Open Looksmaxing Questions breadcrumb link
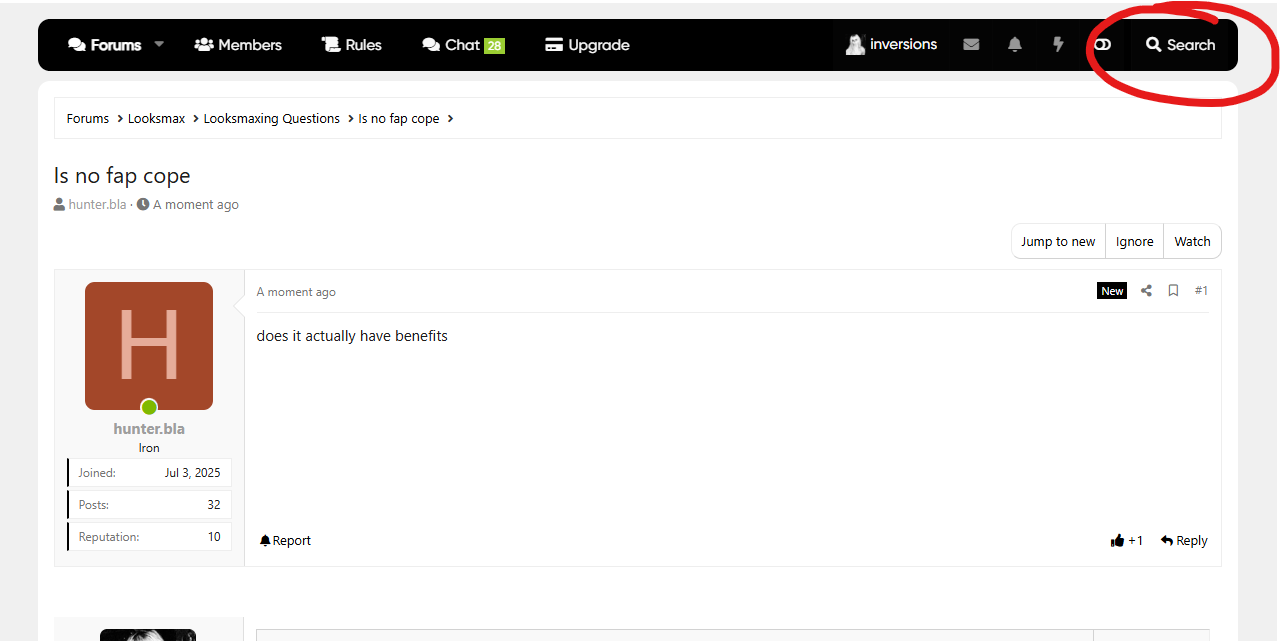The height and width of the screenshot is (641, 1280). coord(272,118)
